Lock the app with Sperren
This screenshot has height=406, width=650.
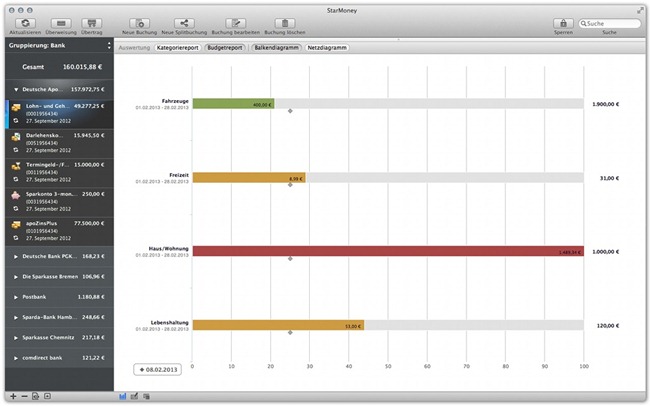click(562, 22)
